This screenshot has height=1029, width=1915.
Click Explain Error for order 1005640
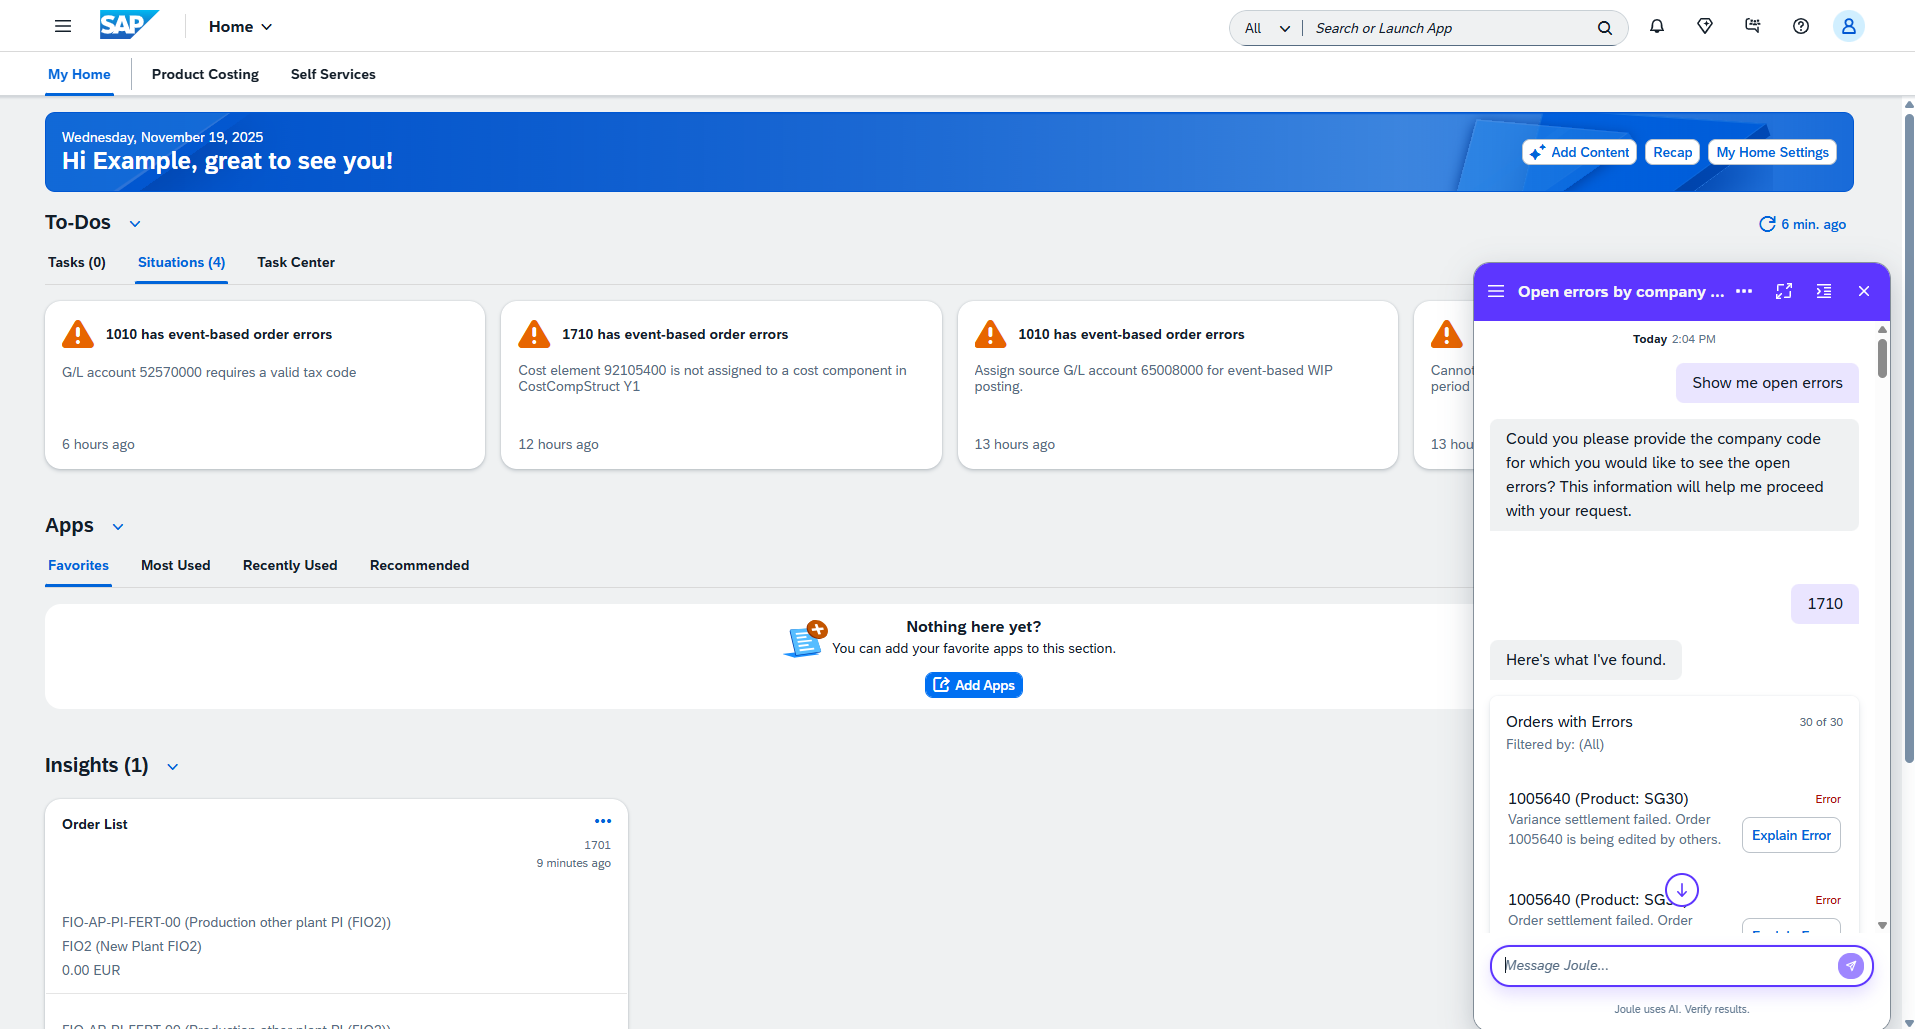pos(1790,835)
